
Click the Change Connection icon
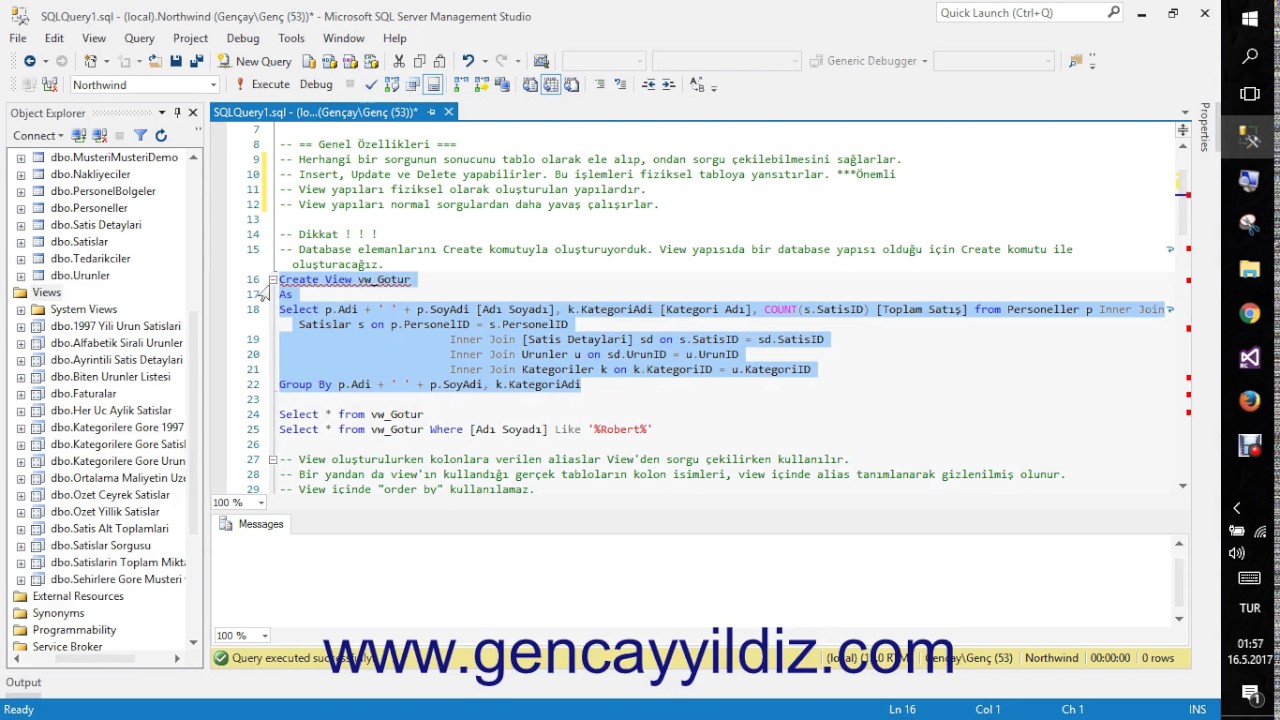click(50, 85)
